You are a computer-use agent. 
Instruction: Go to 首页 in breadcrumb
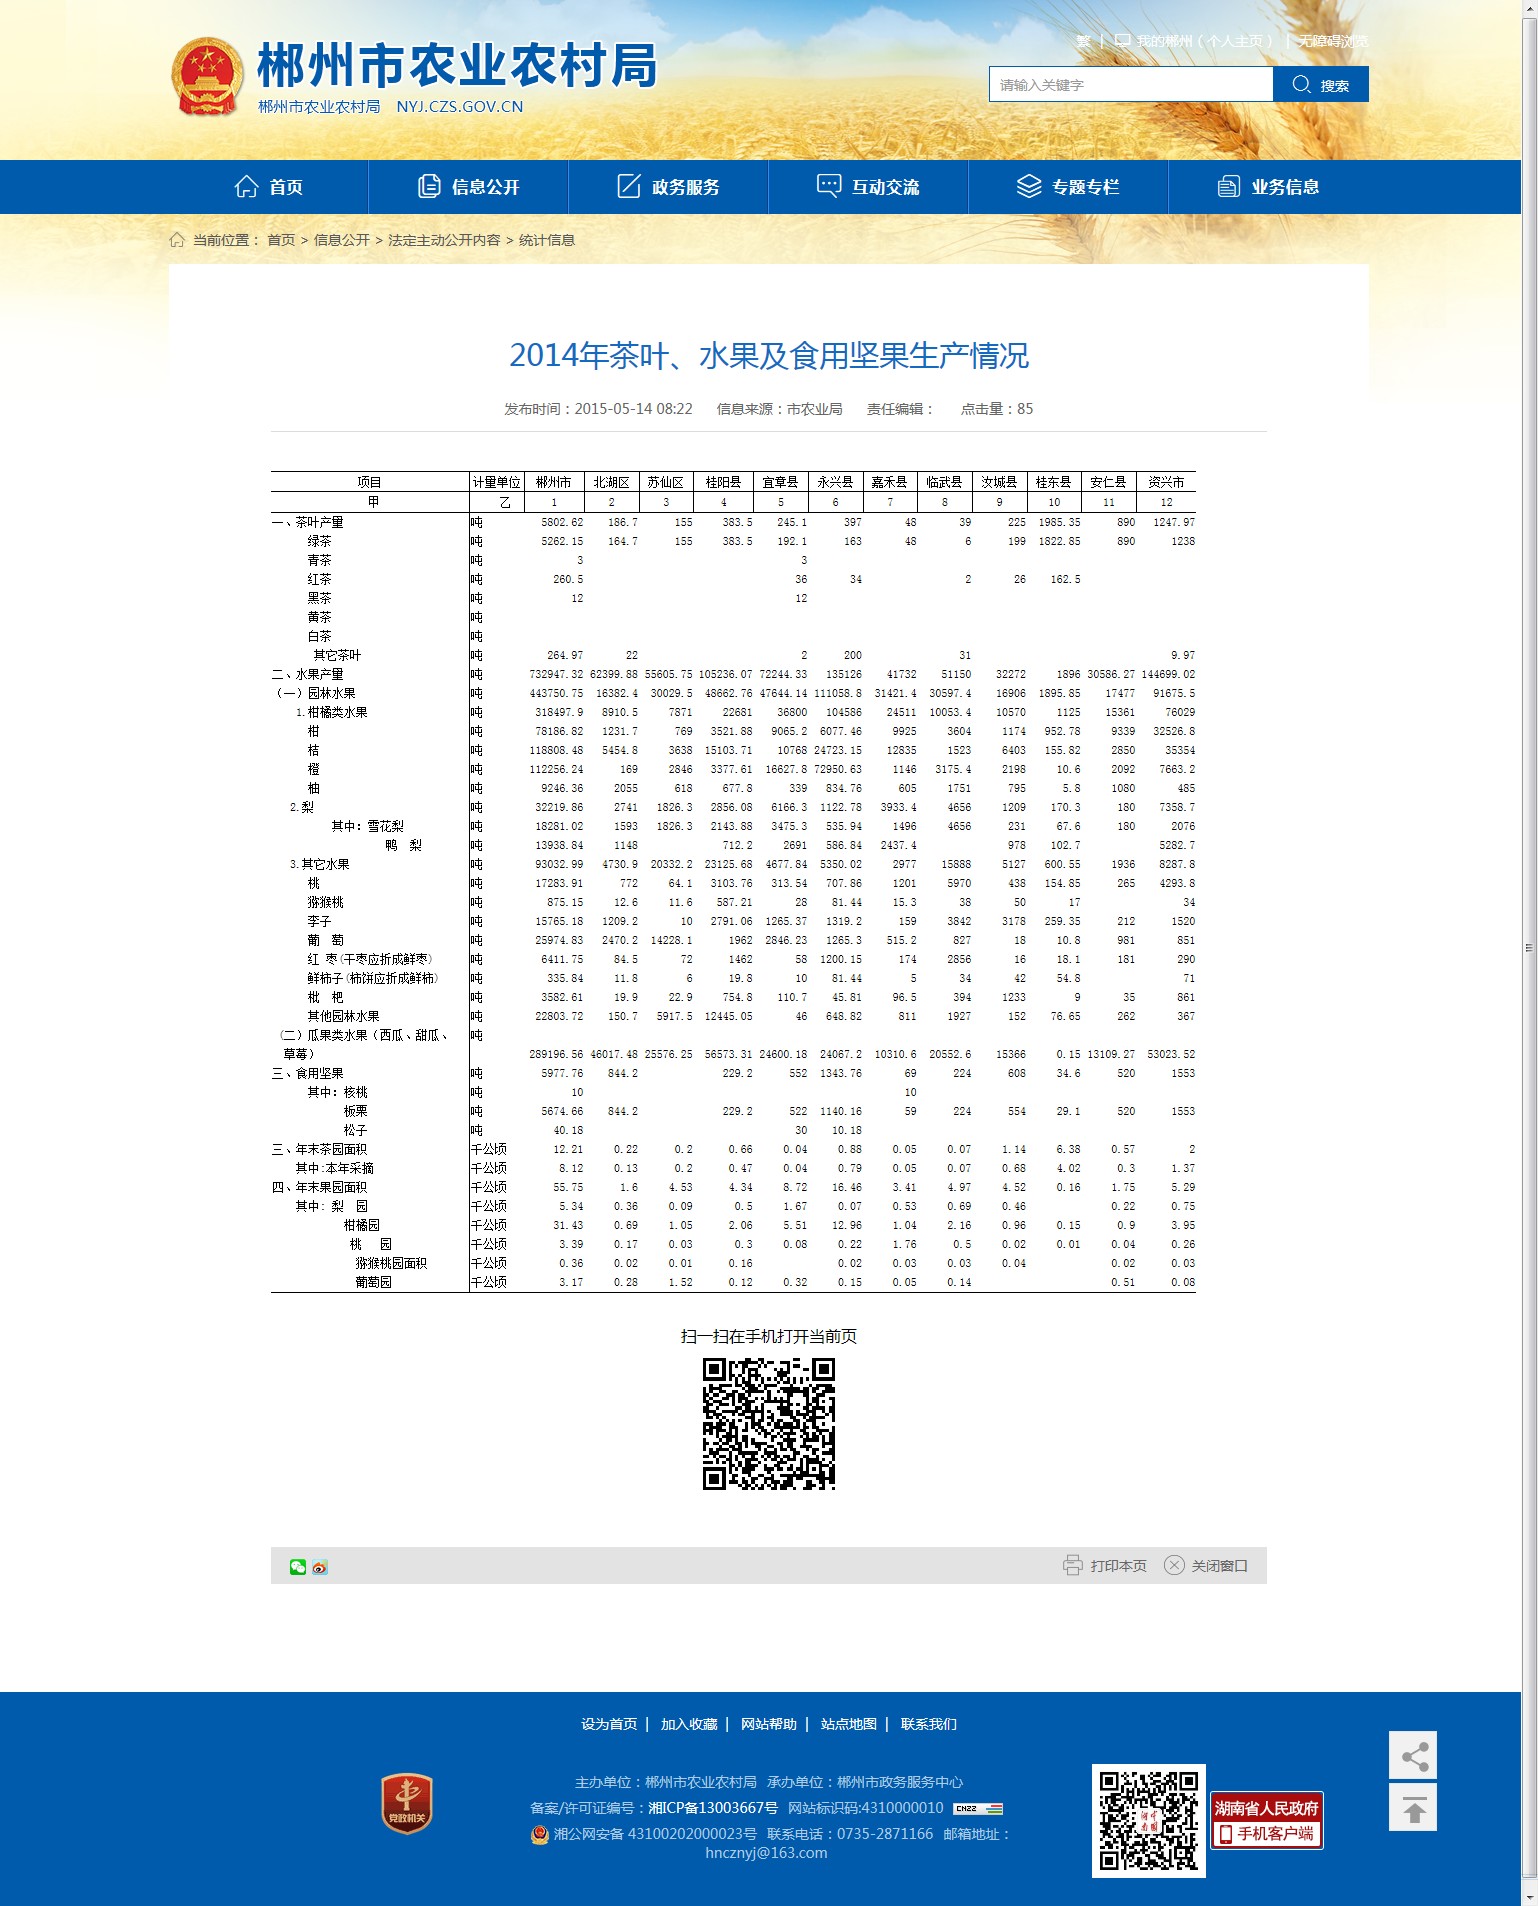click(x=281, y=240)
